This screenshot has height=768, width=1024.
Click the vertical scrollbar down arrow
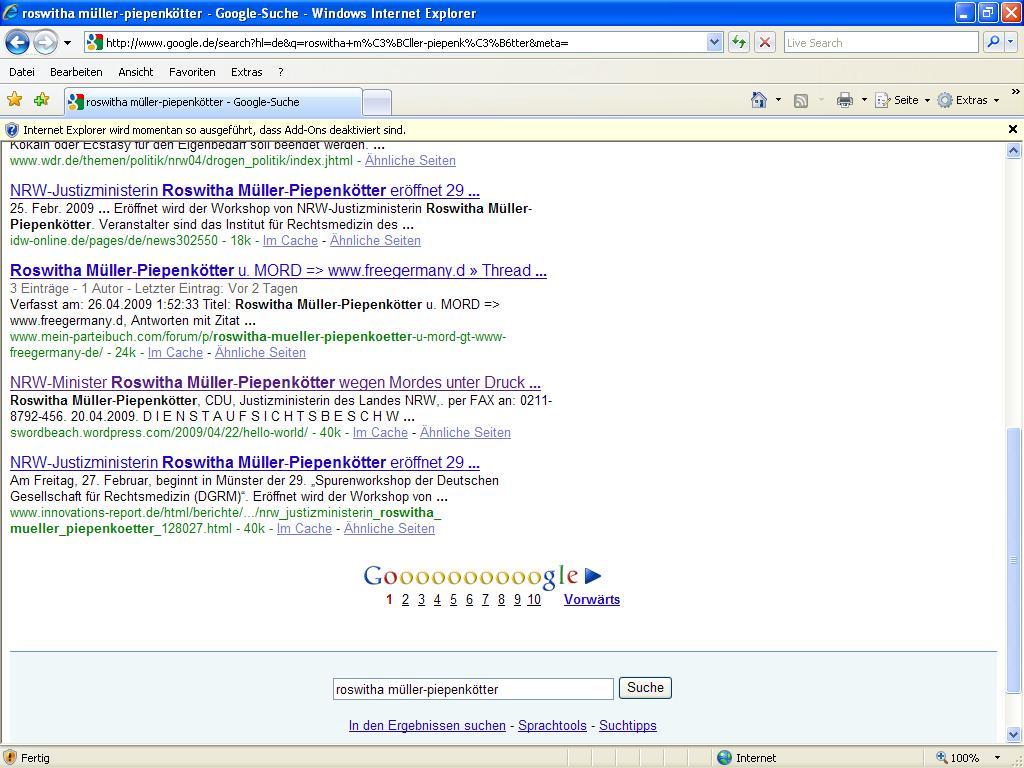tap(1014, 735)
